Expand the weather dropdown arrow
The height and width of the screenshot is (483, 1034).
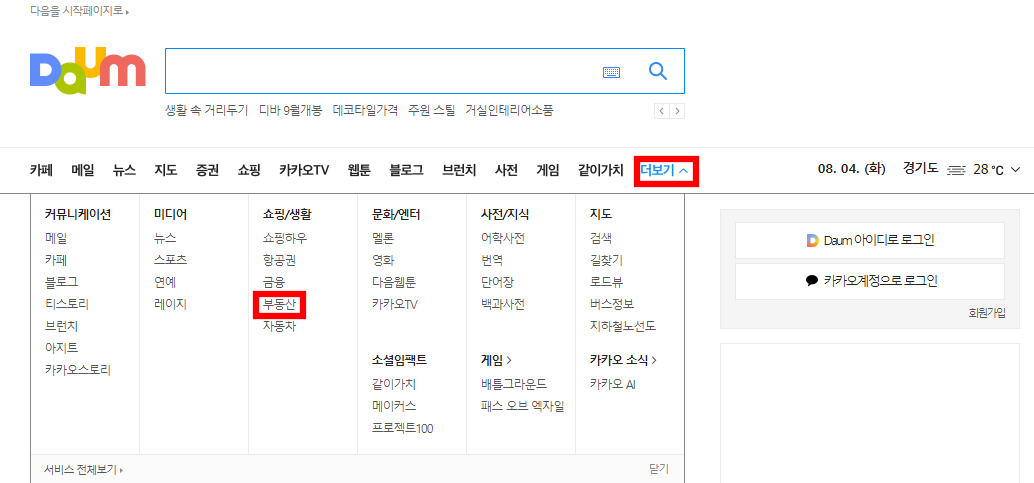pos(1014,170)
